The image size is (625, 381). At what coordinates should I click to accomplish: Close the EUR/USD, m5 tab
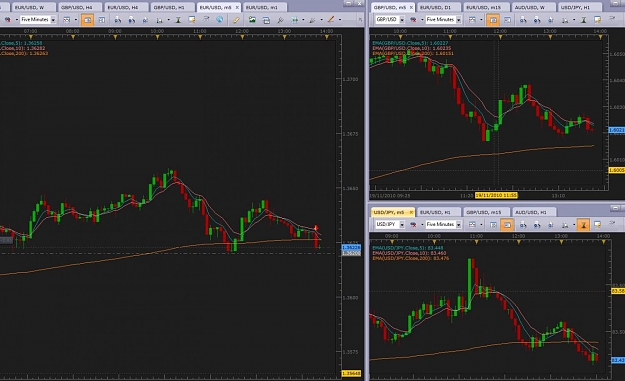238,7
